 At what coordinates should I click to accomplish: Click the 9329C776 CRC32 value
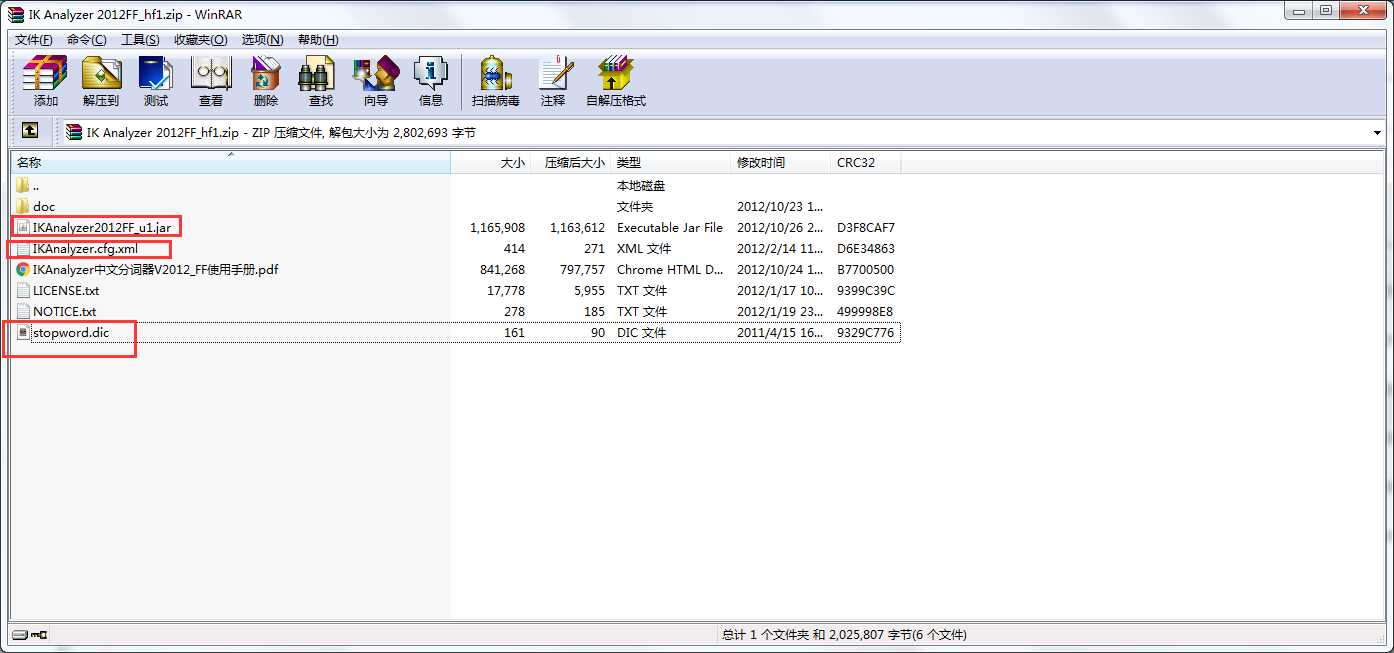(x=866, y=333)
